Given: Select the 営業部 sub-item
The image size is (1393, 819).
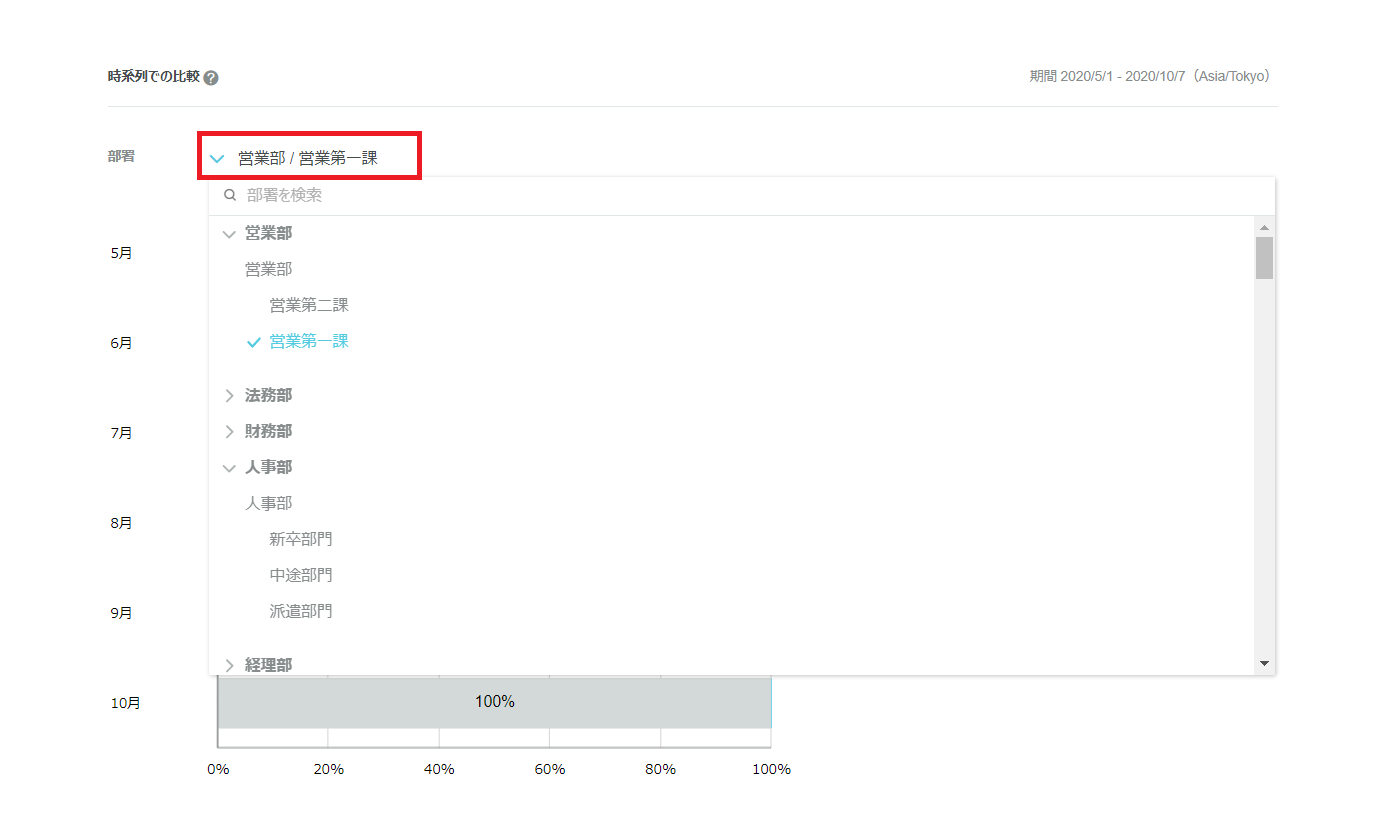Looking at the screenshot, I should [269, 270].
